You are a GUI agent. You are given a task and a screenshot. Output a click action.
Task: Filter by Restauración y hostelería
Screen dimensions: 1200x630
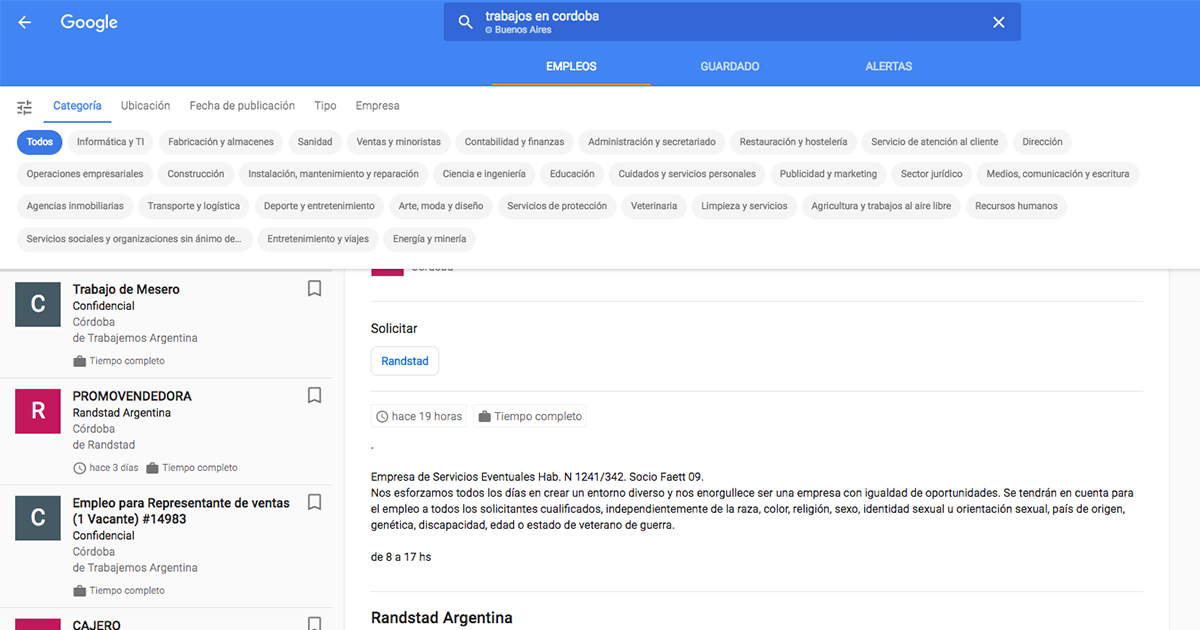[794, 142]
